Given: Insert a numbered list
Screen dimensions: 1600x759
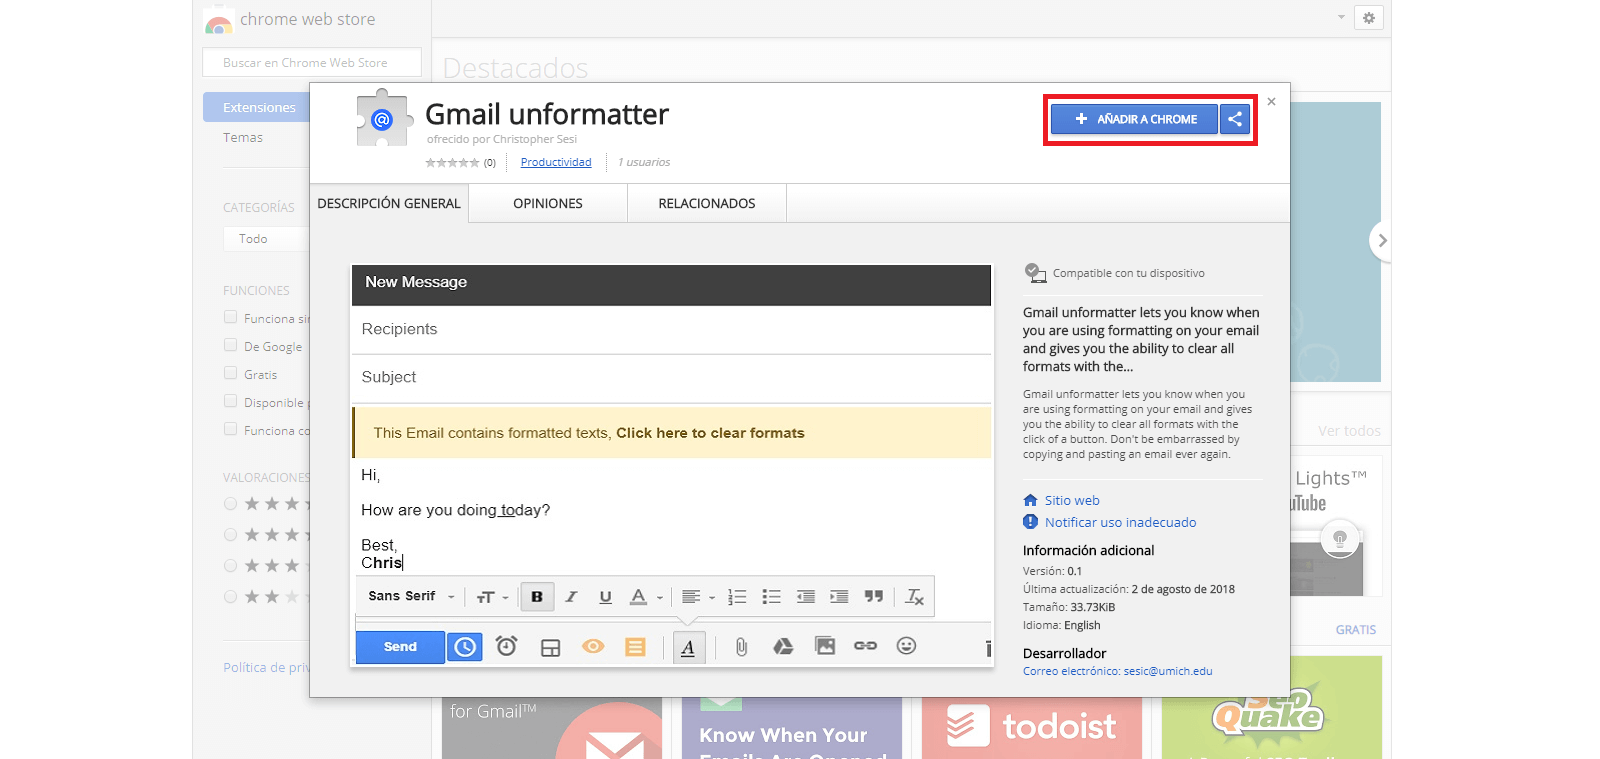Looking at the screenshot, I should click(x=737, y=597).
